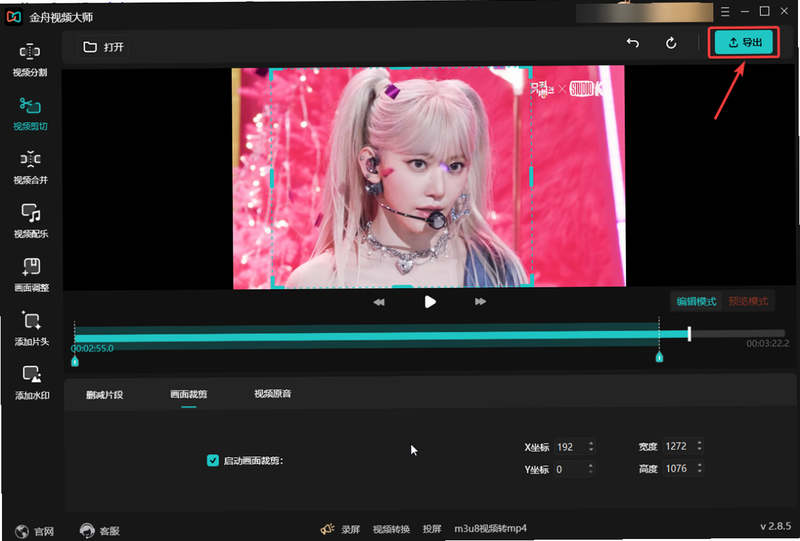The image size is (800, 541).
Task: Open the hamburger menu in title bar
Action: [x=725, y=12]
